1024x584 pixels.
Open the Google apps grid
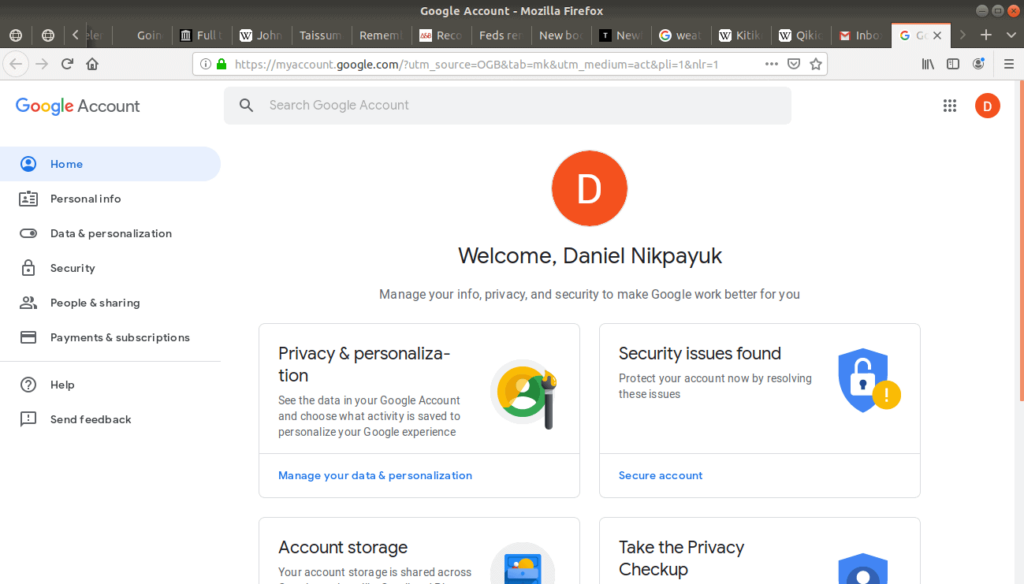950,106
